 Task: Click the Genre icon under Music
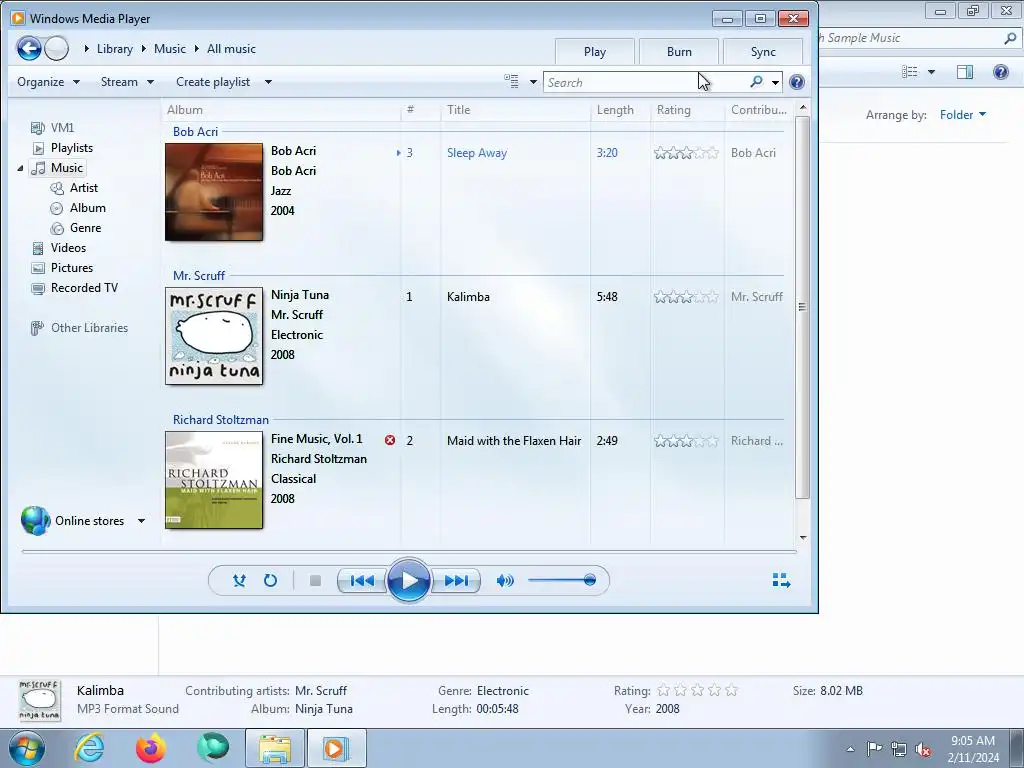(x=57, y=228)
